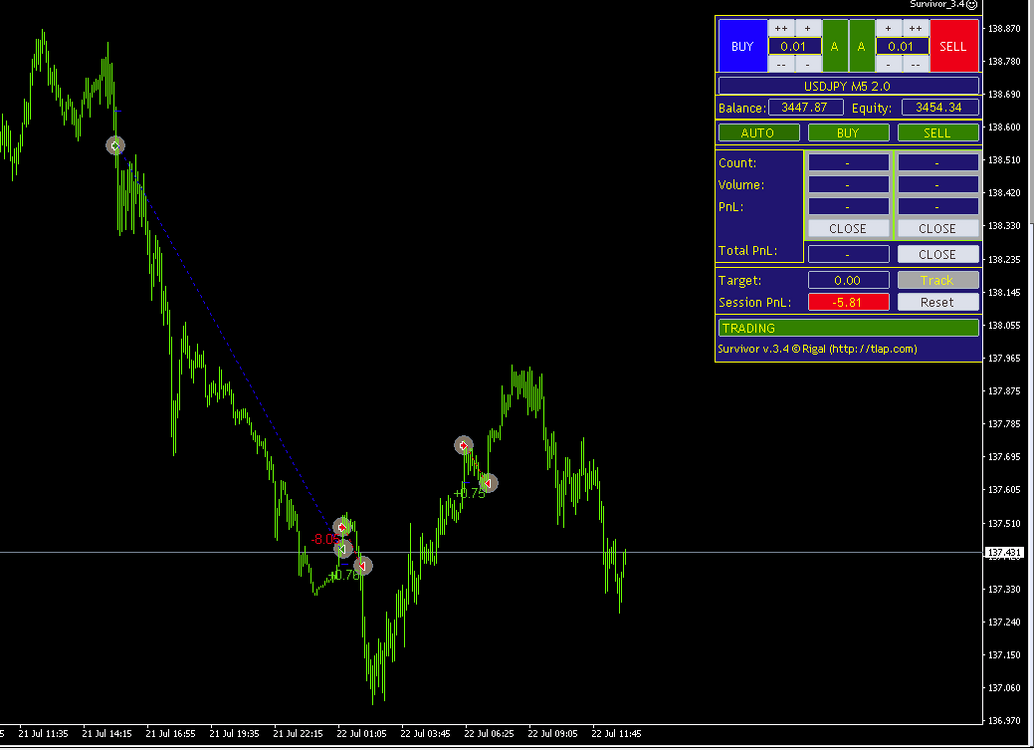Click the CLOSE button in the Total PnL row
This screenshot has width=1034, height=750.
point(938,254)
